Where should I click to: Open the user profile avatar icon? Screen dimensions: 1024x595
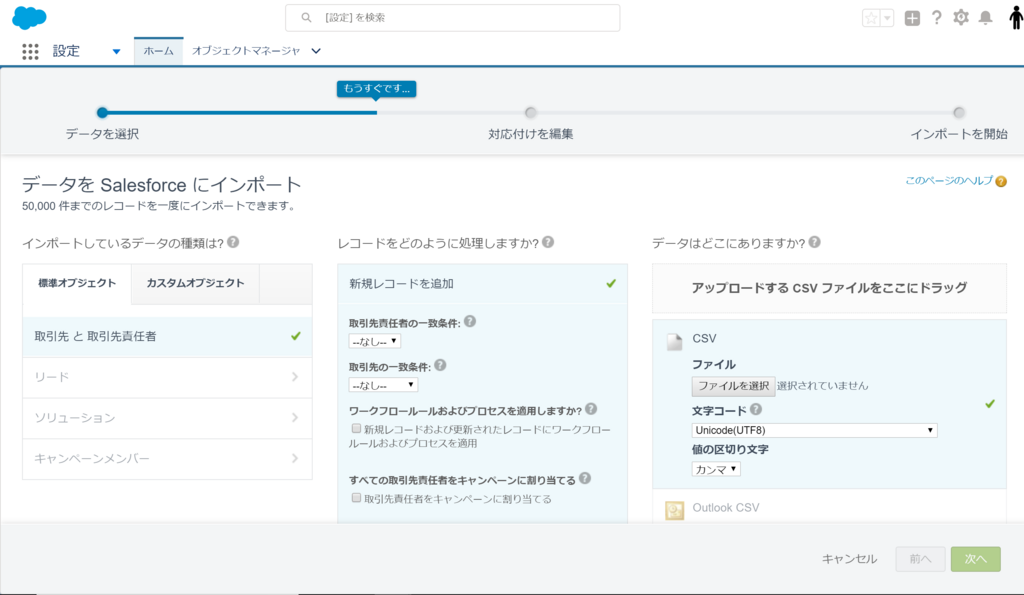pos(1016,18)
